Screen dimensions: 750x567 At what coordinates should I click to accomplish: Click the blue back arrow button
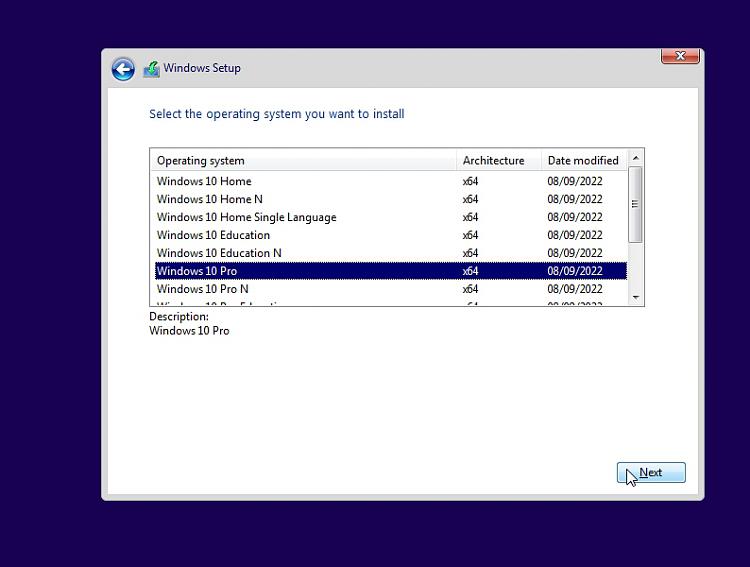[123, 68]
